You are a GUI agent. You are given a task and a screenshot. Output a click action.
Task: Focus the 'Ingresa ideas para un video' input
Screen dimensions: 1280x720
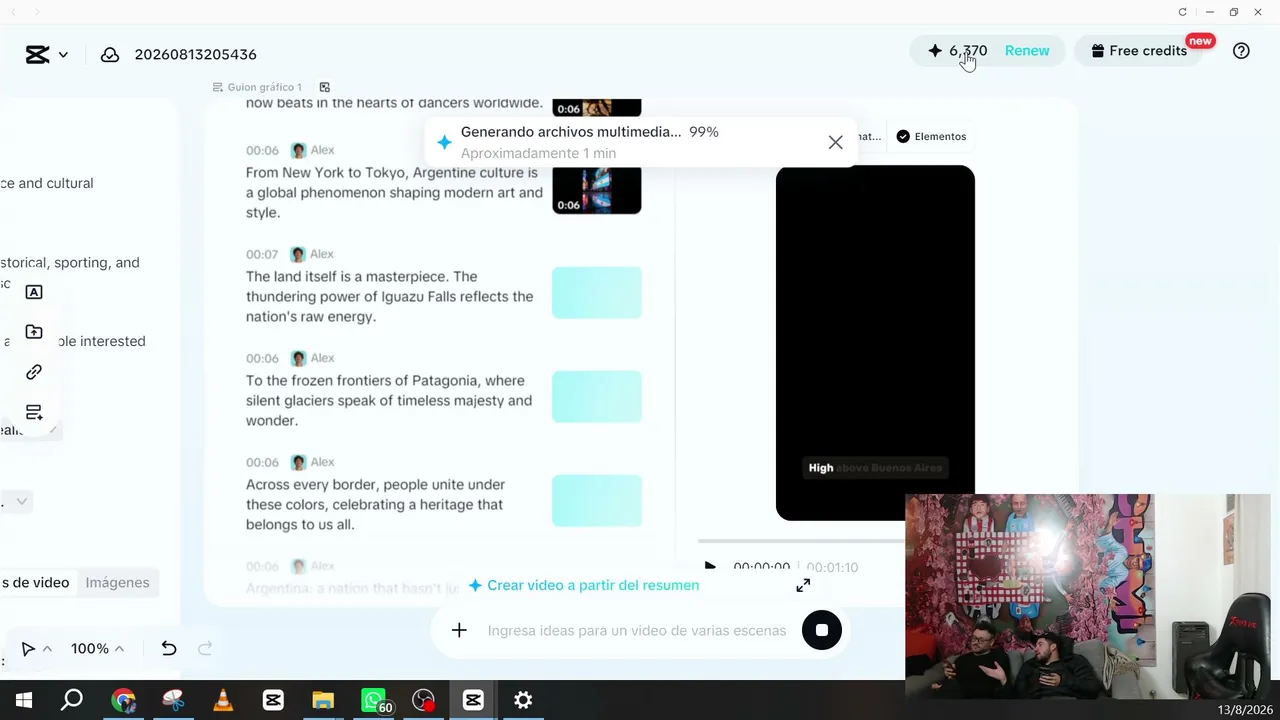coord(637,630)
